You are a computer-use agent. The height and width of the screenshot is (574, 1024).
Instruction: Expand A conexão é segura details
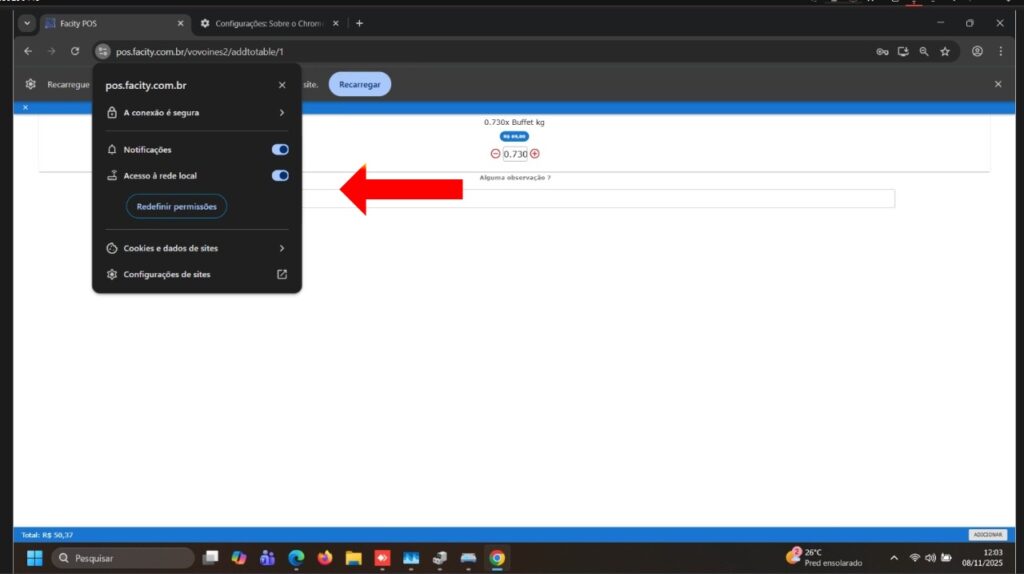[x=197, y=113]
